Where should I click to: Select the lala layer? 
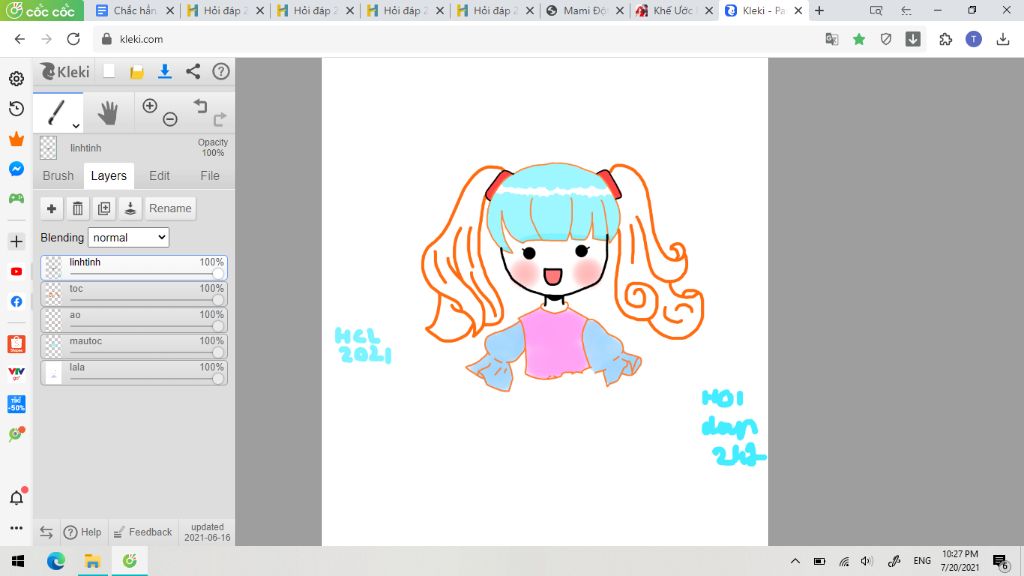(x=134, y=372)
